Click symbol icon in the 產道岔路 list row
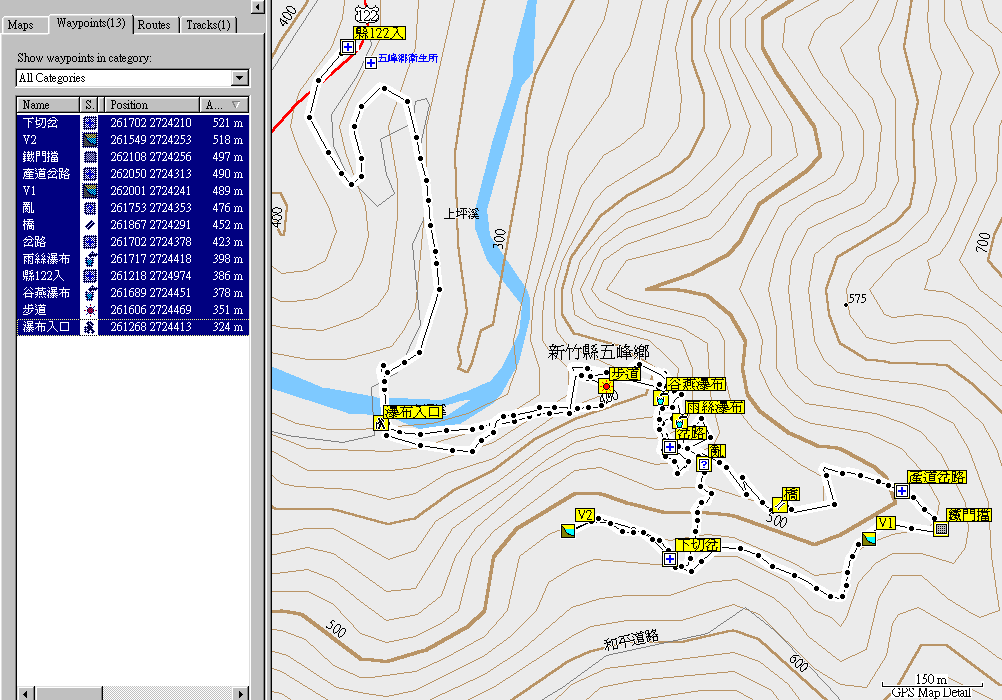The height and width of the screenshot is (700, 1002). [x=90, y=174]
